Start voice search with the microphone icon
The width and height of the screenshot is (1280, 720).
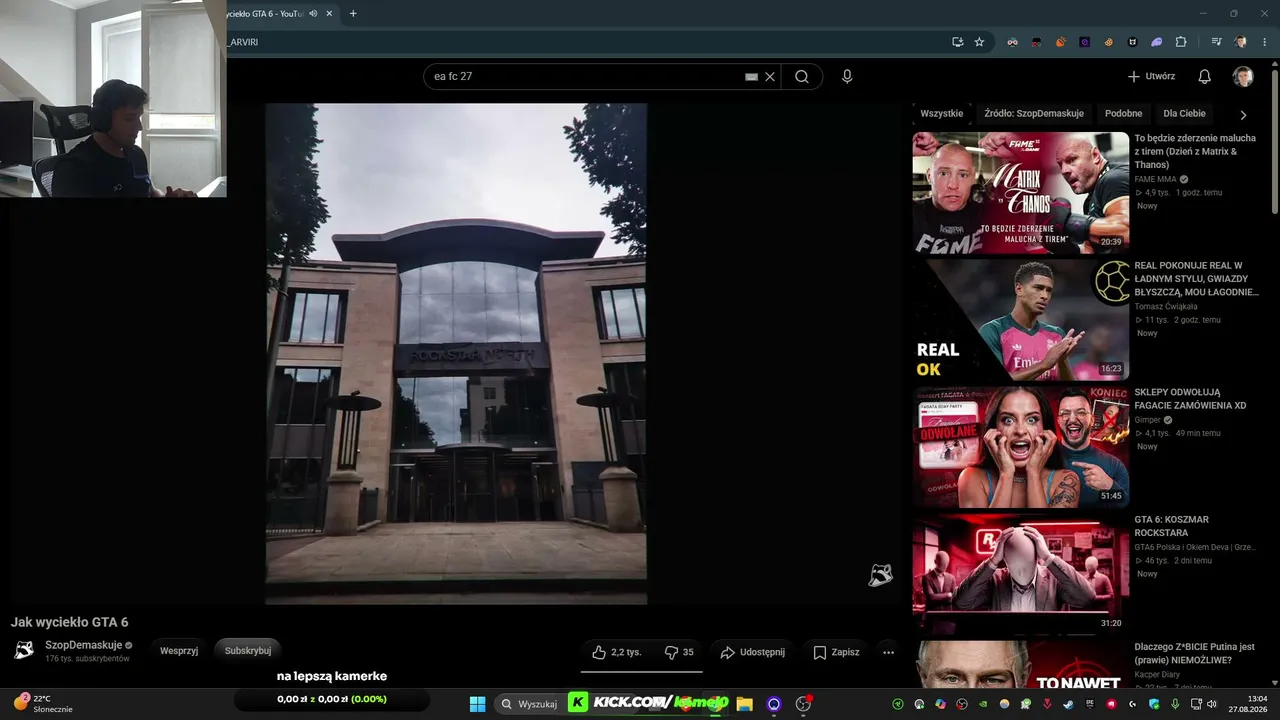pyautogui.click(x=847, y=77)
